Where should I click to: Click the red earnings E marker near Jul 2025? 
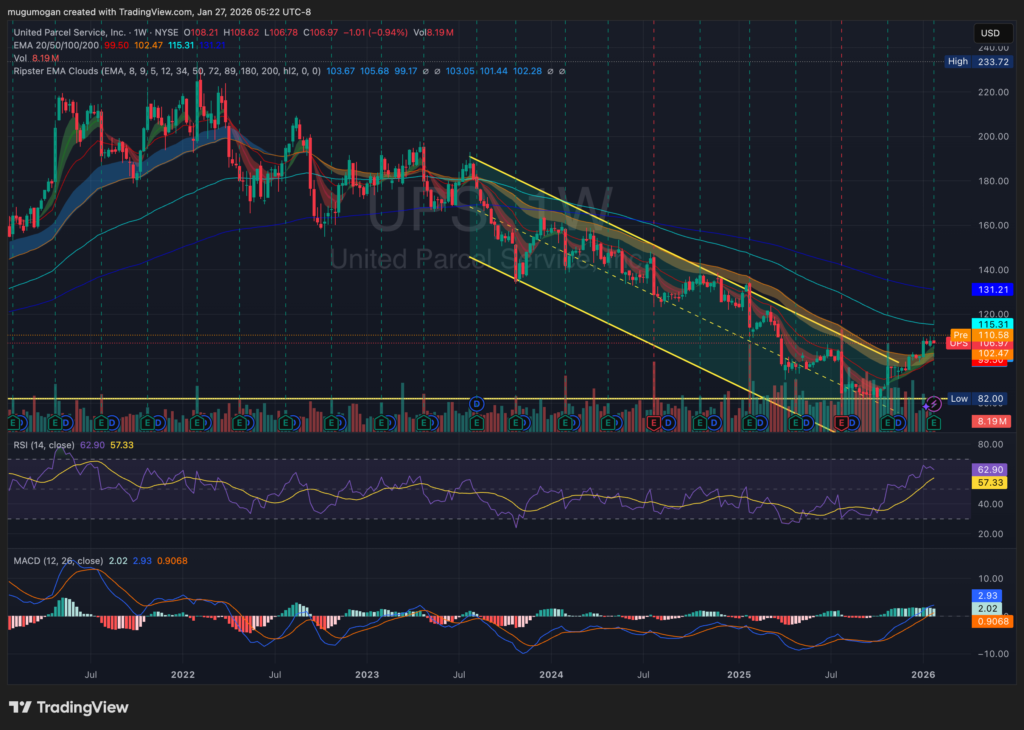click(x=841, y=424)
